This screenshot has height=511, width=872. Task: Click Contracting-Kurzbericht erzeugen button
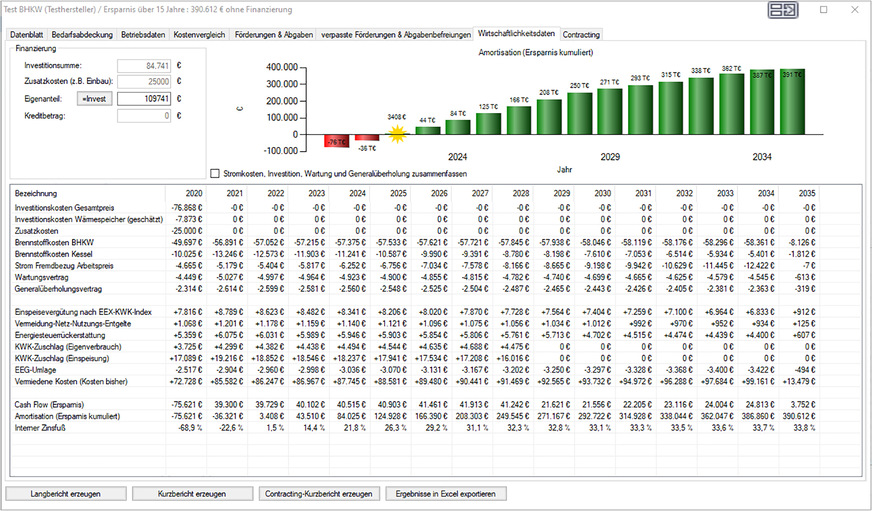coord(318,494)
